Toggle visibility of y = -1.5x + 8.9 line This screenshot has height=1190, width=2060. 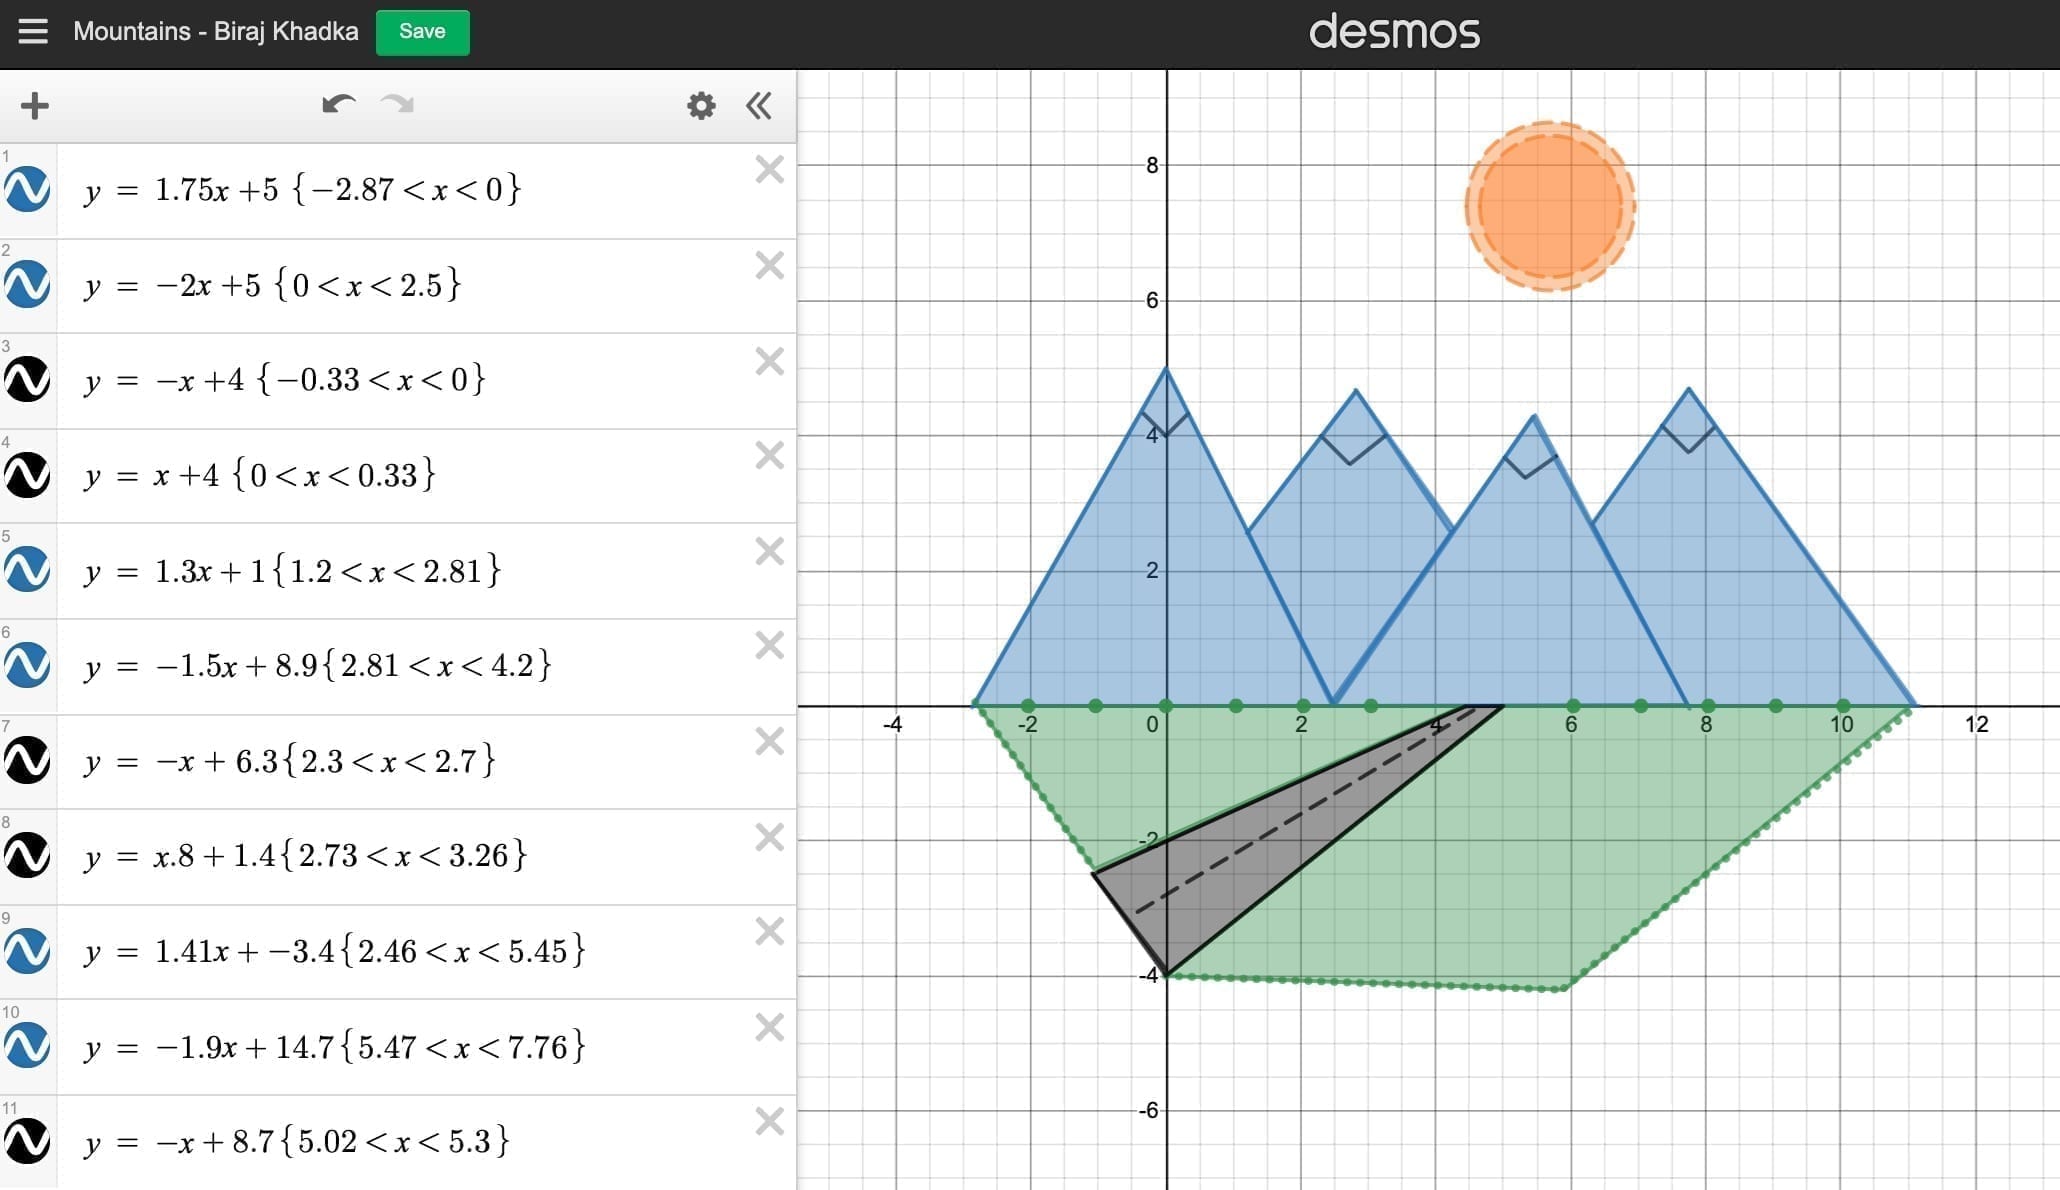[27, 665]
